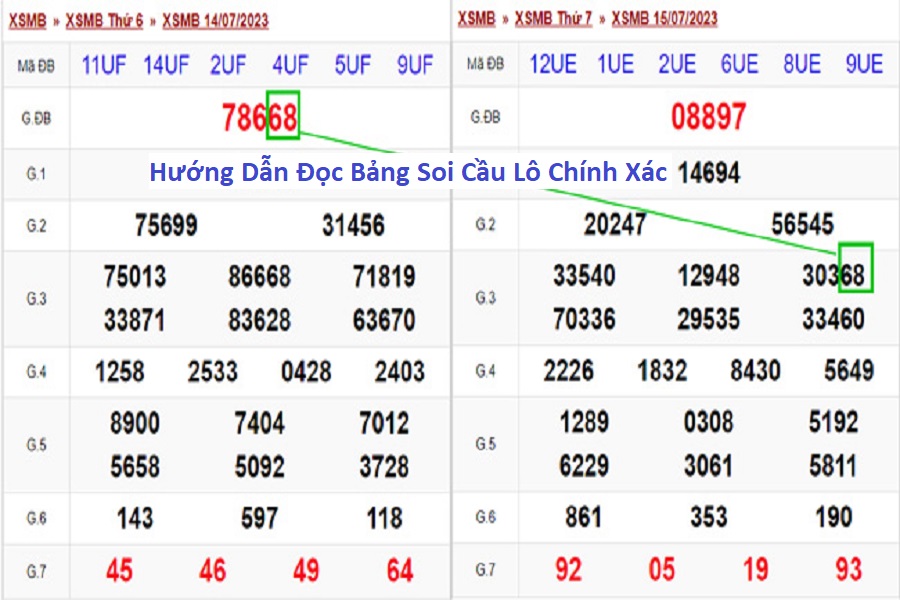Click the G.3 number 86668
The image size is (900, 600).
[x=259, y=276]
